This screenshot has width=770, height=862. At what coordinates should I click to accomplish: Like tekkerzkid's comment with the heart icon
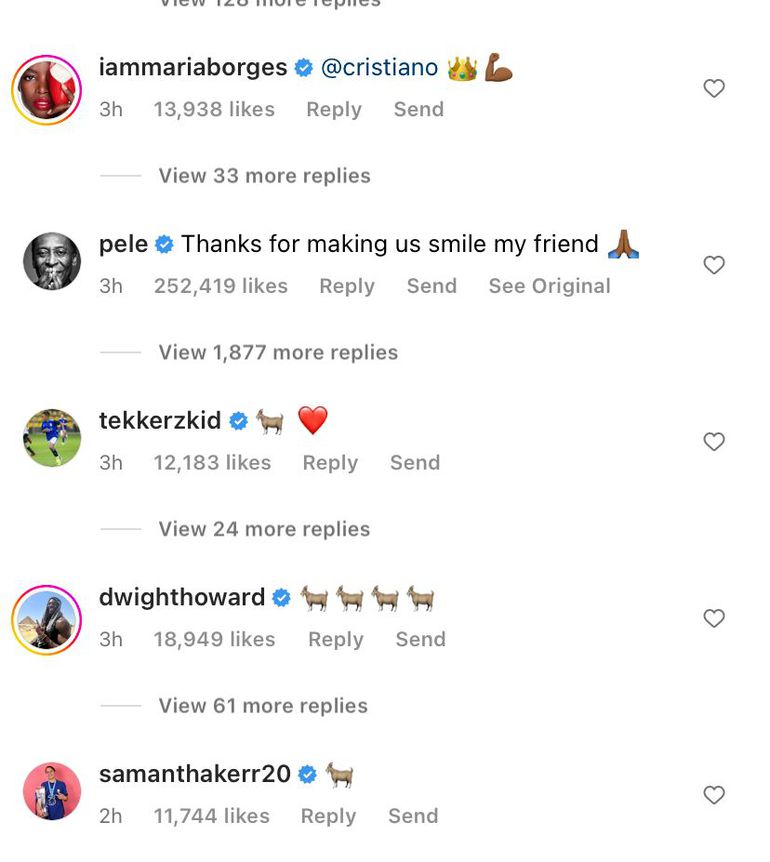(714, 442)
